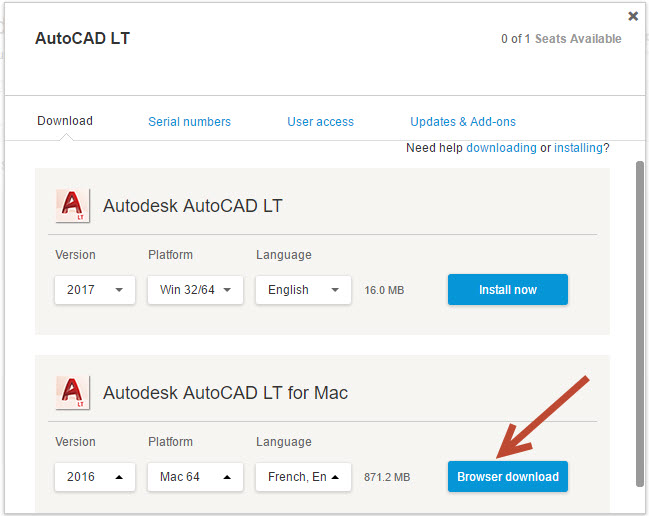Click the Autodesk AutoCAD LT product icon
649x516 pixels.
tap(73, 206)
